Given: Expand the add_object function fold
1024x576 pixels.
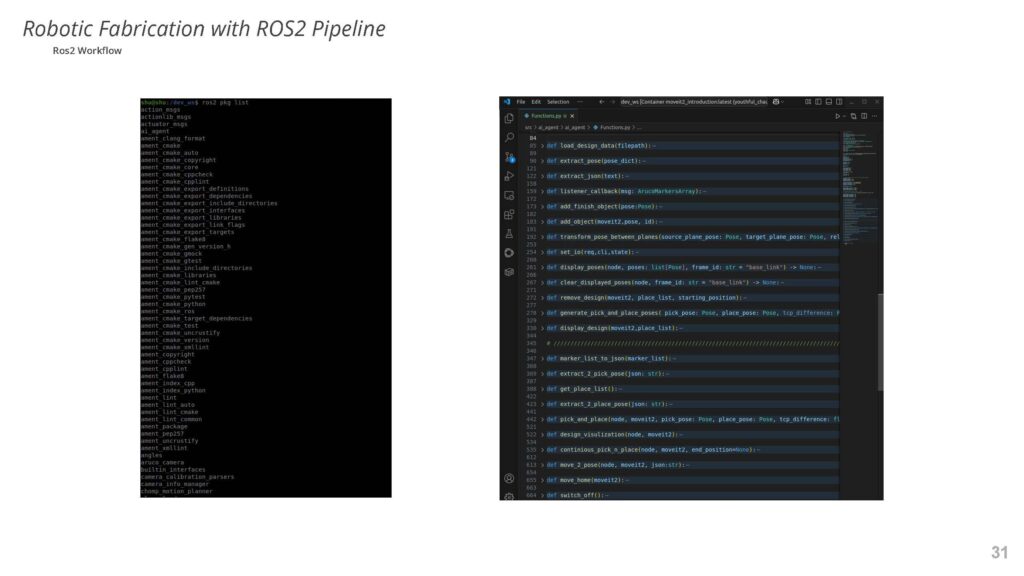Looking at the screenshot, I should (543, 222).
